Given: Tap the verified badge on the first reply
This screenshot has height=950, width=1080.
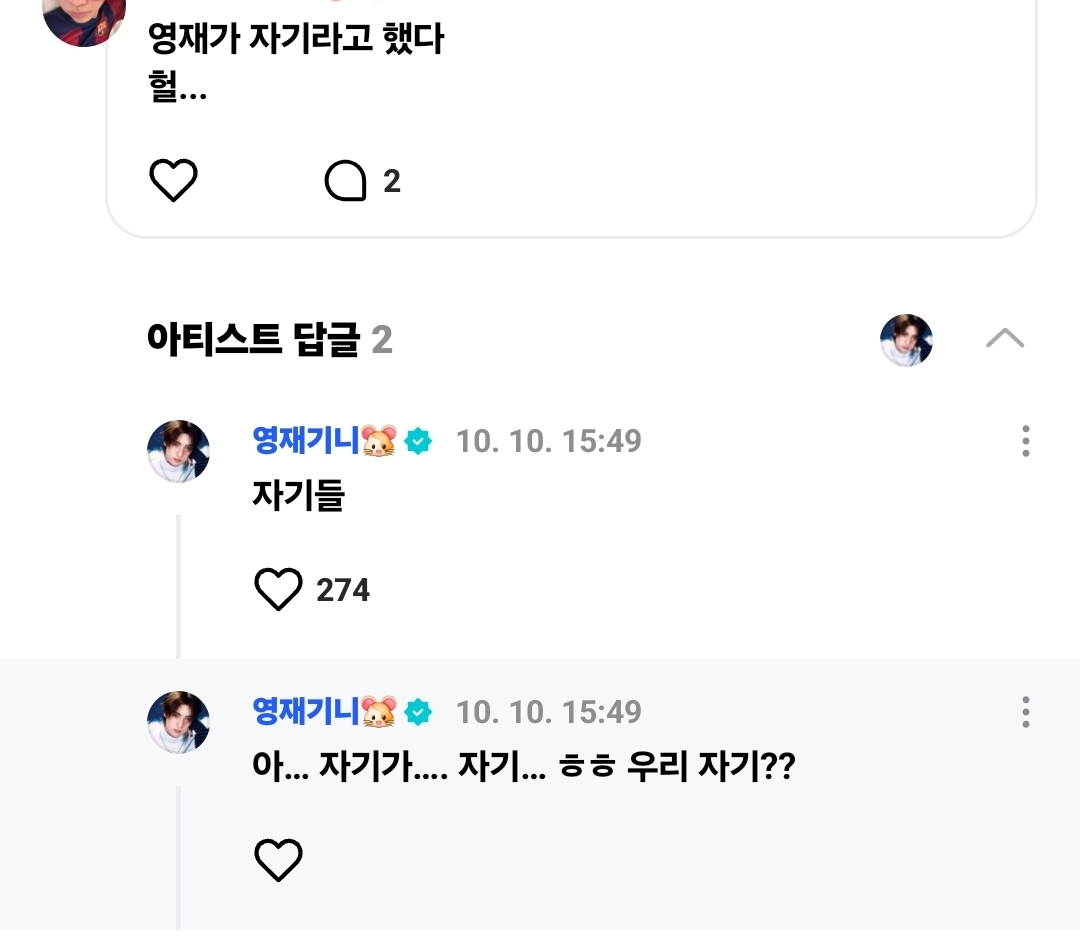Looking at the screenshot, I should pyautogui.click(x=418, y=441).
